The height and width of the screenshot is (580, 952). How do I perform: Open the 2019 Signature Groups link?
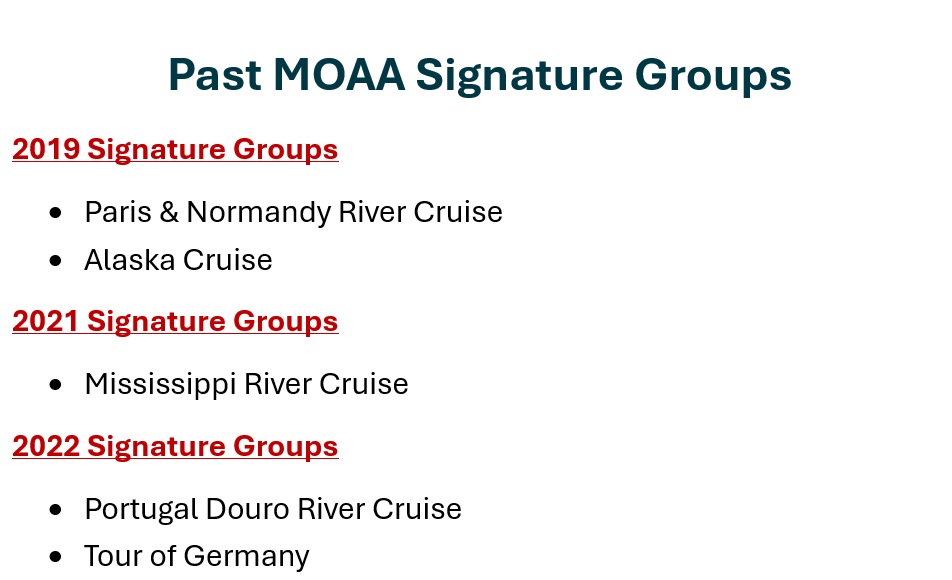coord(175,149)
